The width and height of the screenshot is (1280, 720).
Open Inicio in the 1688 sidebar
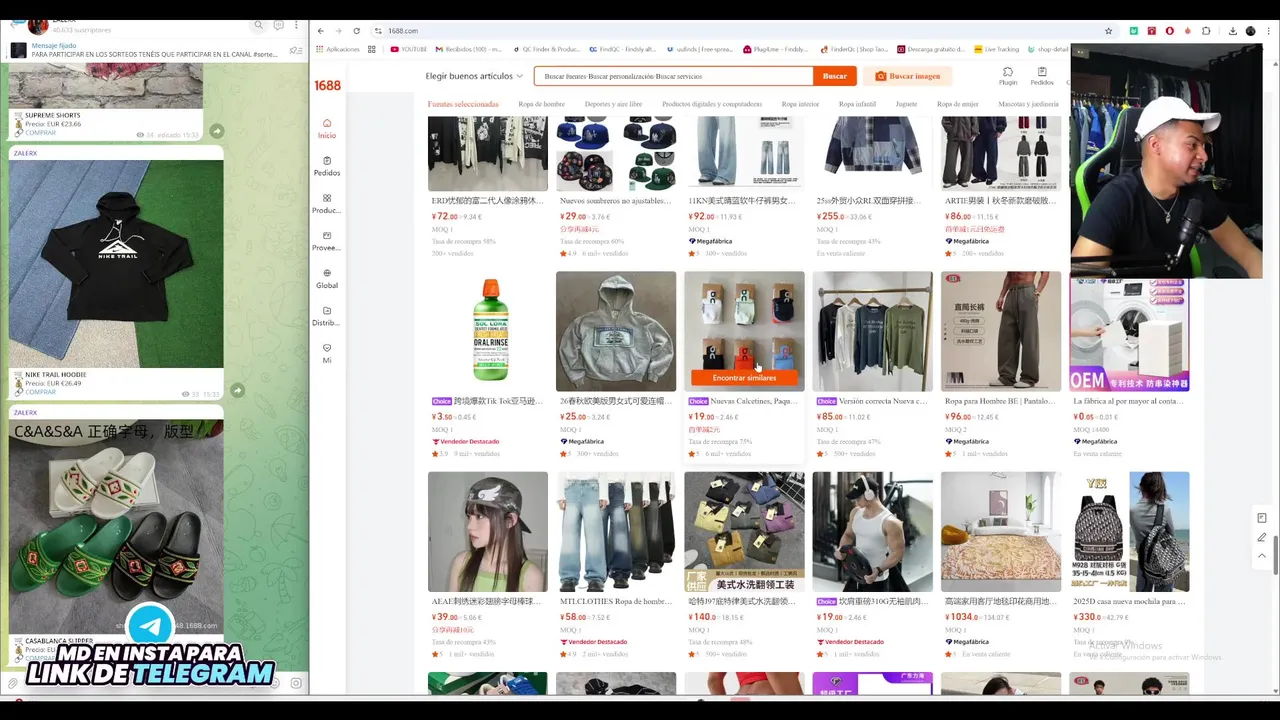point(327,128)
